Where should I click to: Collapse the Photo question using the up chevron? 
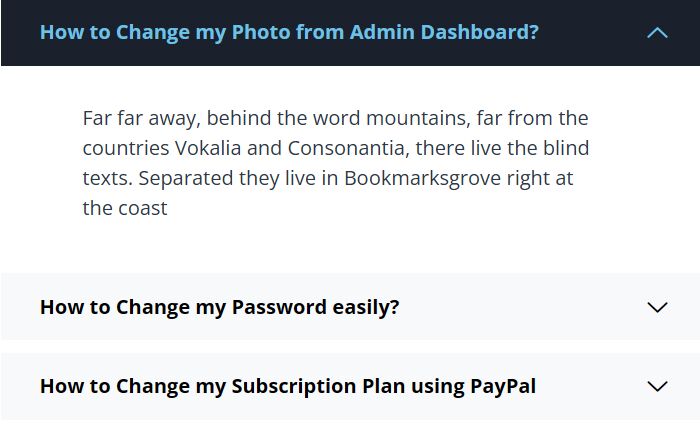click(657, 32)
